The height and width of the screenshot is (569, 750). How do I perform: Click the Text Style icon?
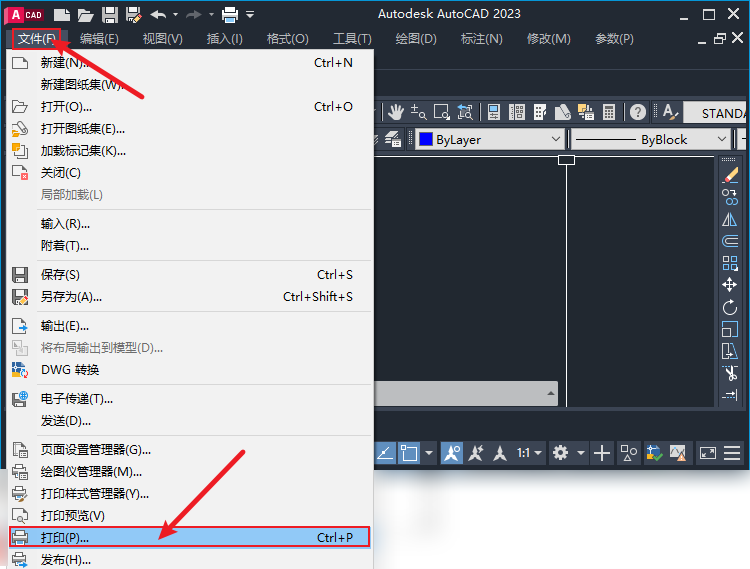coord(670,112)
